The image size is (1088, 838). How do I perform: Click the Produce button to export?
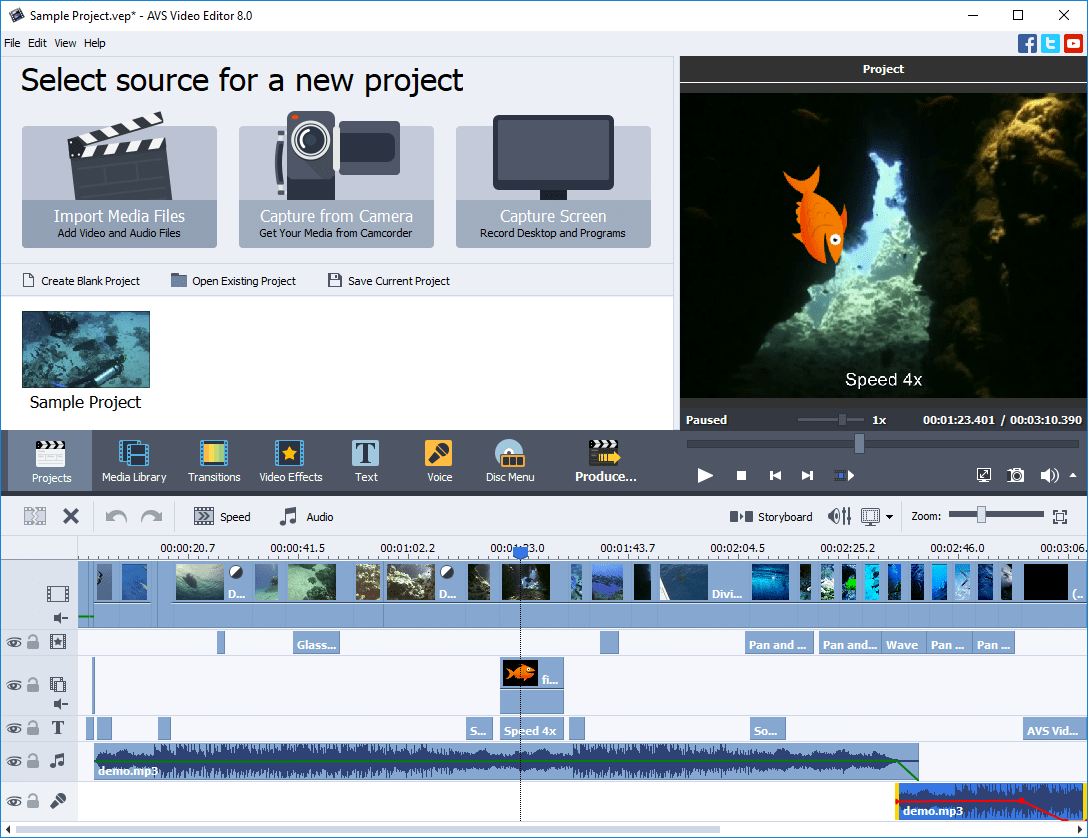(605, 460)
